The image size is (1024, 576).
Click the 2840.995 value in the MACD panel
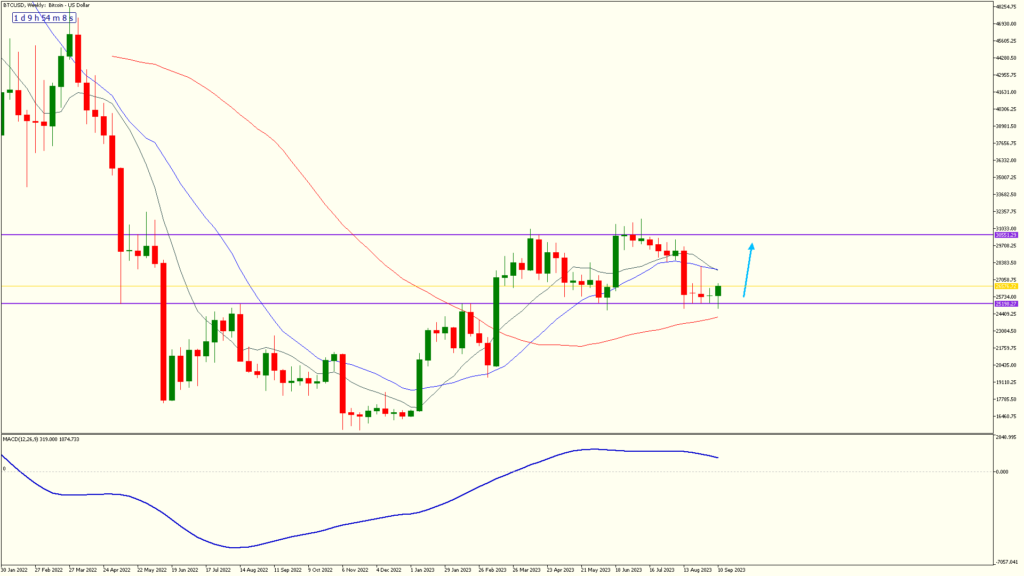coord(1007,437)
